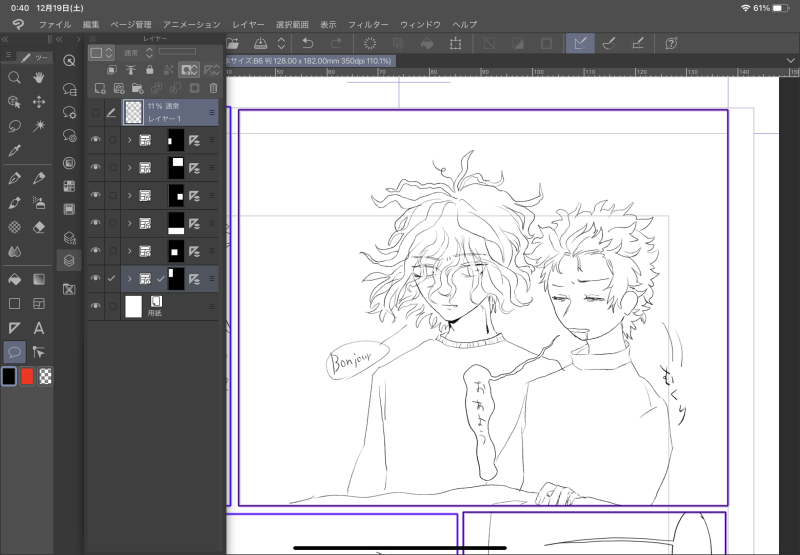
Task: Select the red sub color swatch
Action: tap(27, 376)
